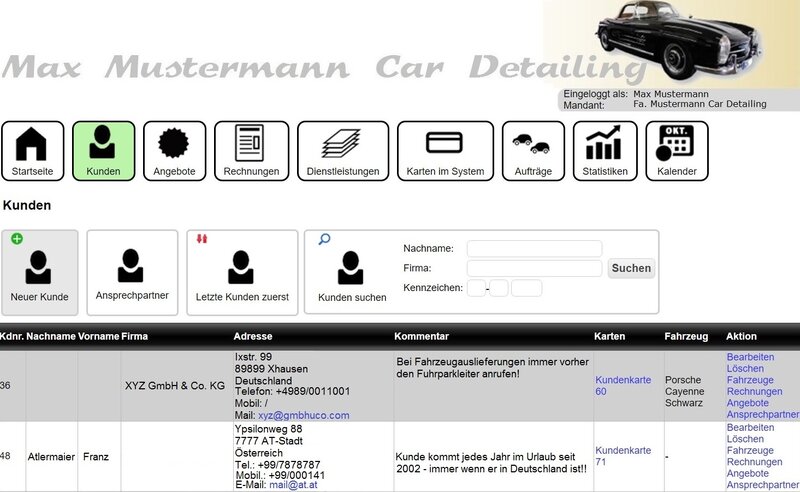Click the first Kennzeichen input box
This screenshot has height=492, width=800.
point(476,288)
